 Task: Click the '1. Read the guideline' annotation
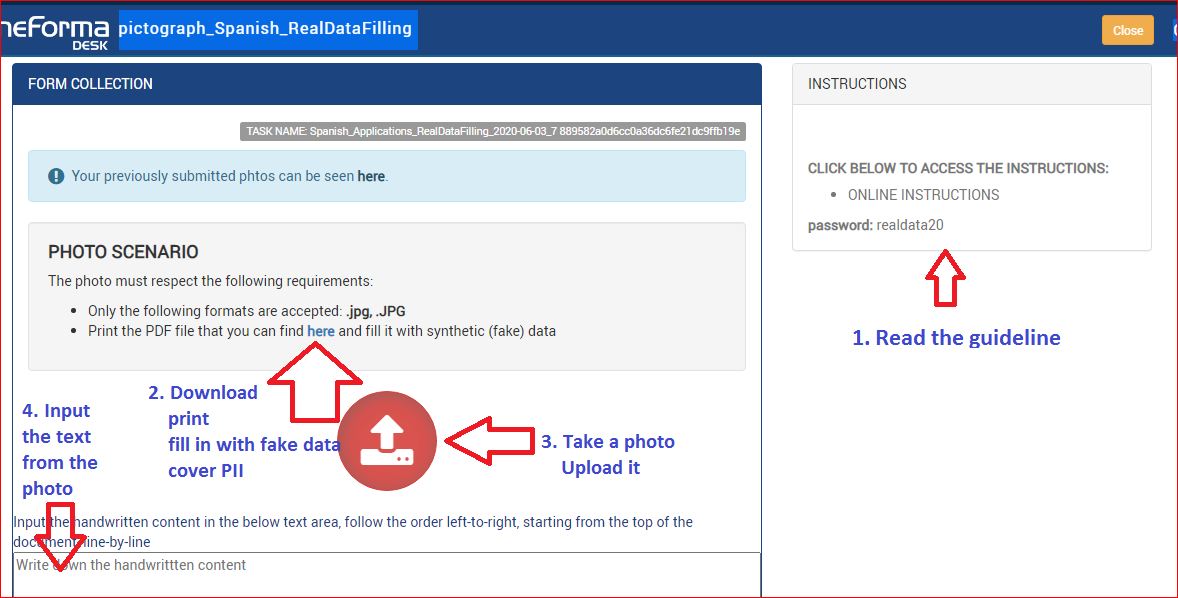click(955, 338)
